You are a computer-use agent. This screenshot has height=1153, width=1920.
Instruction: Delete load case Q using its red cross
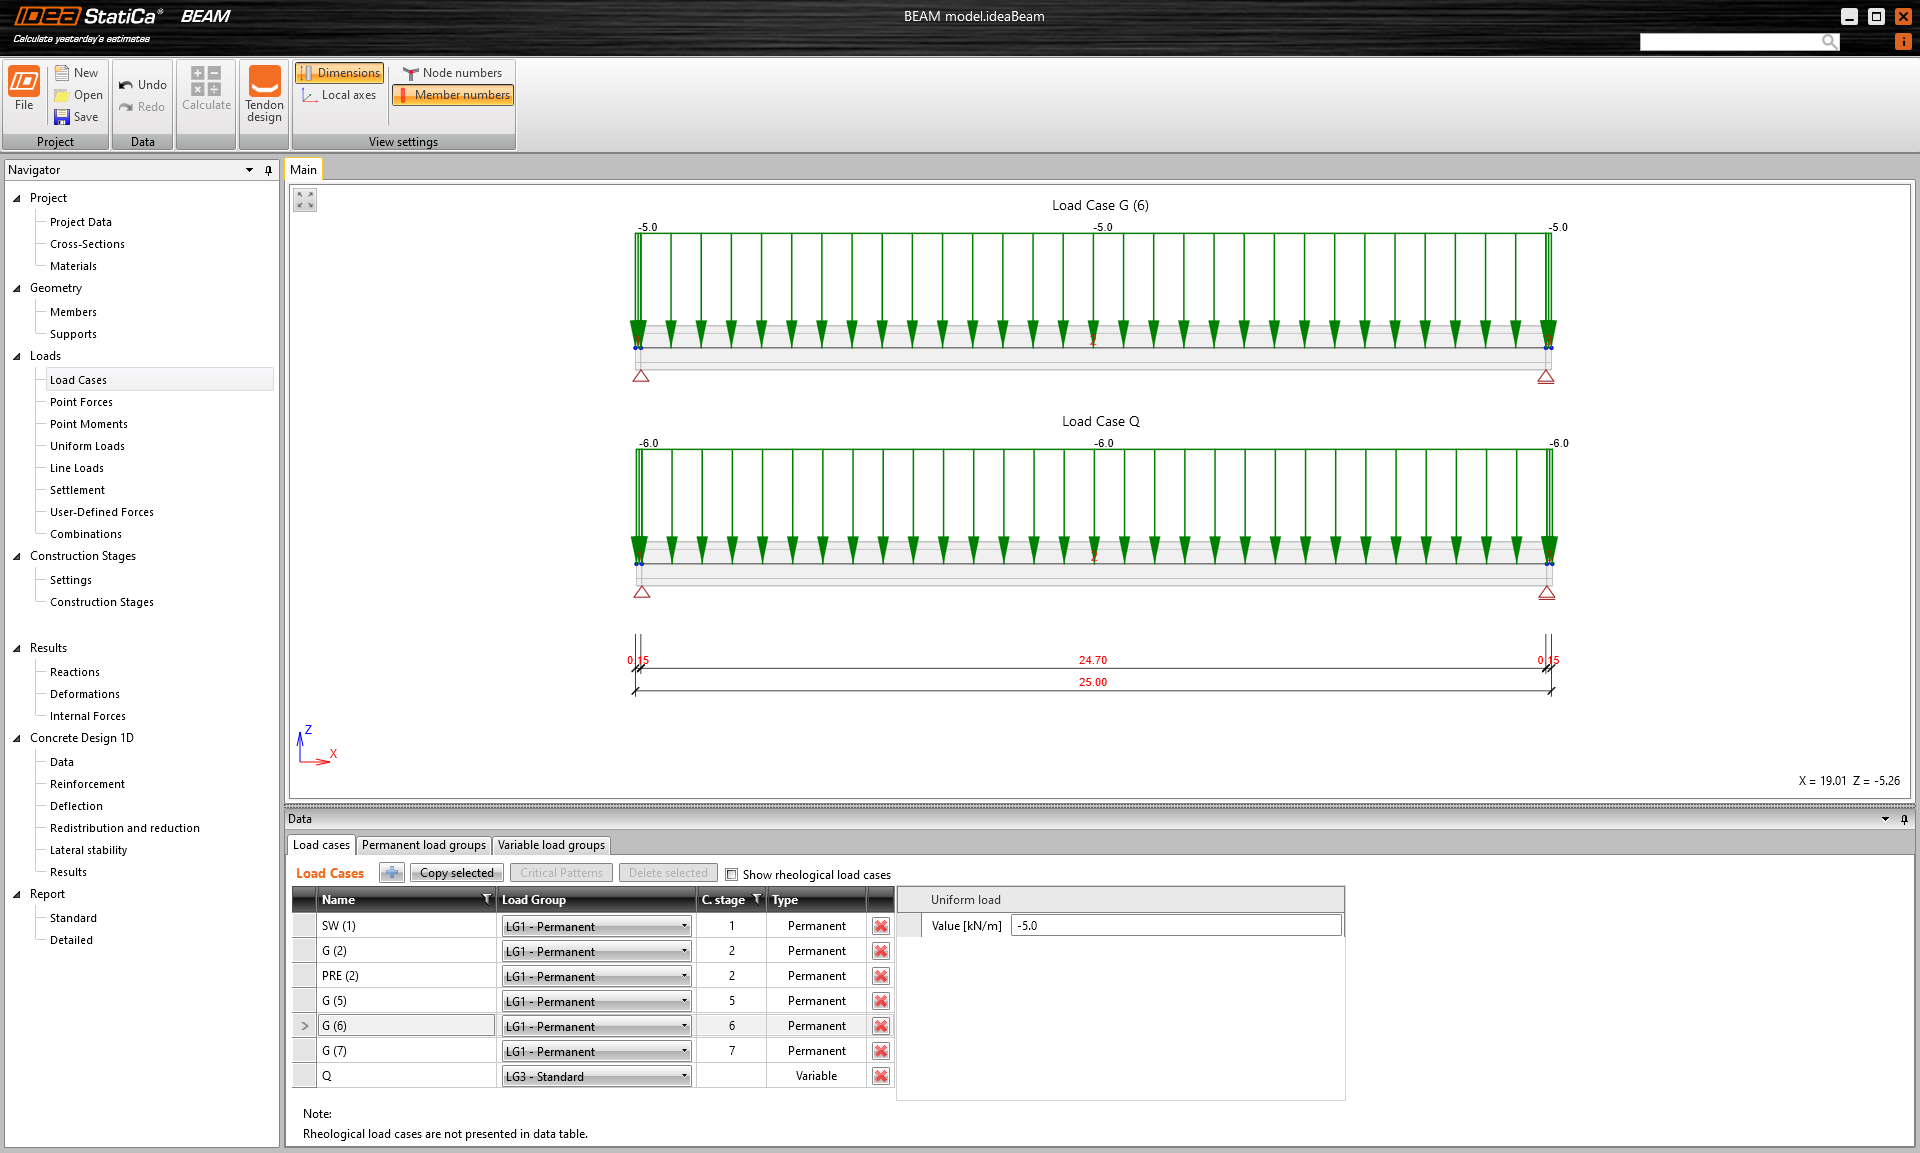pos(880,1075)
